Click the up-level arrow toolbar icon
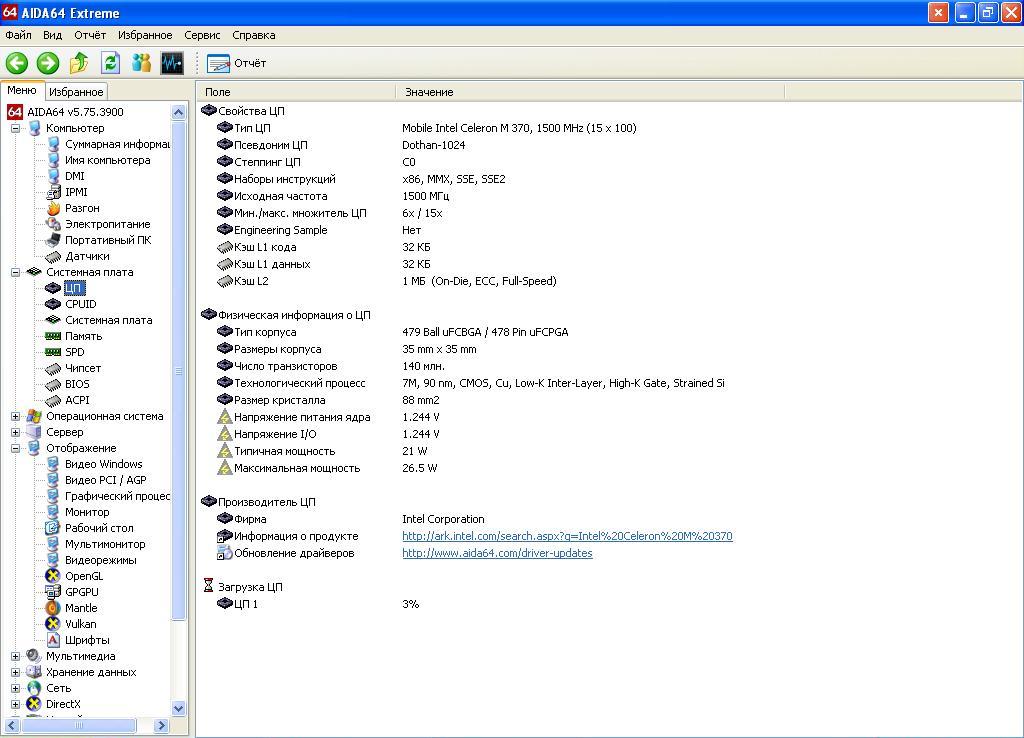The width and height of the screenshot is (1024, 738). click(x=79, y=63)
